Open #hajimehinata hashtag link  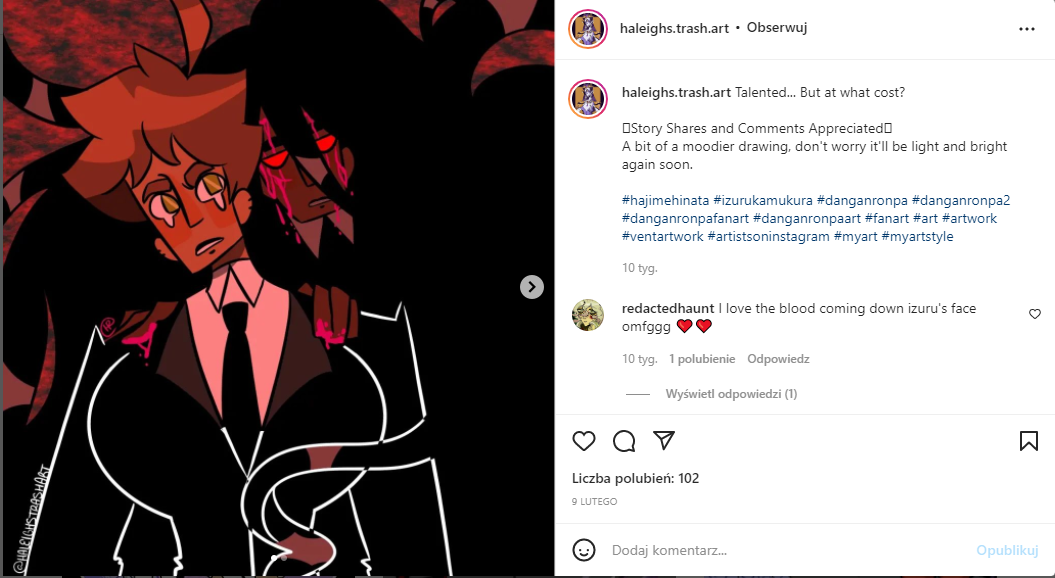665,201
